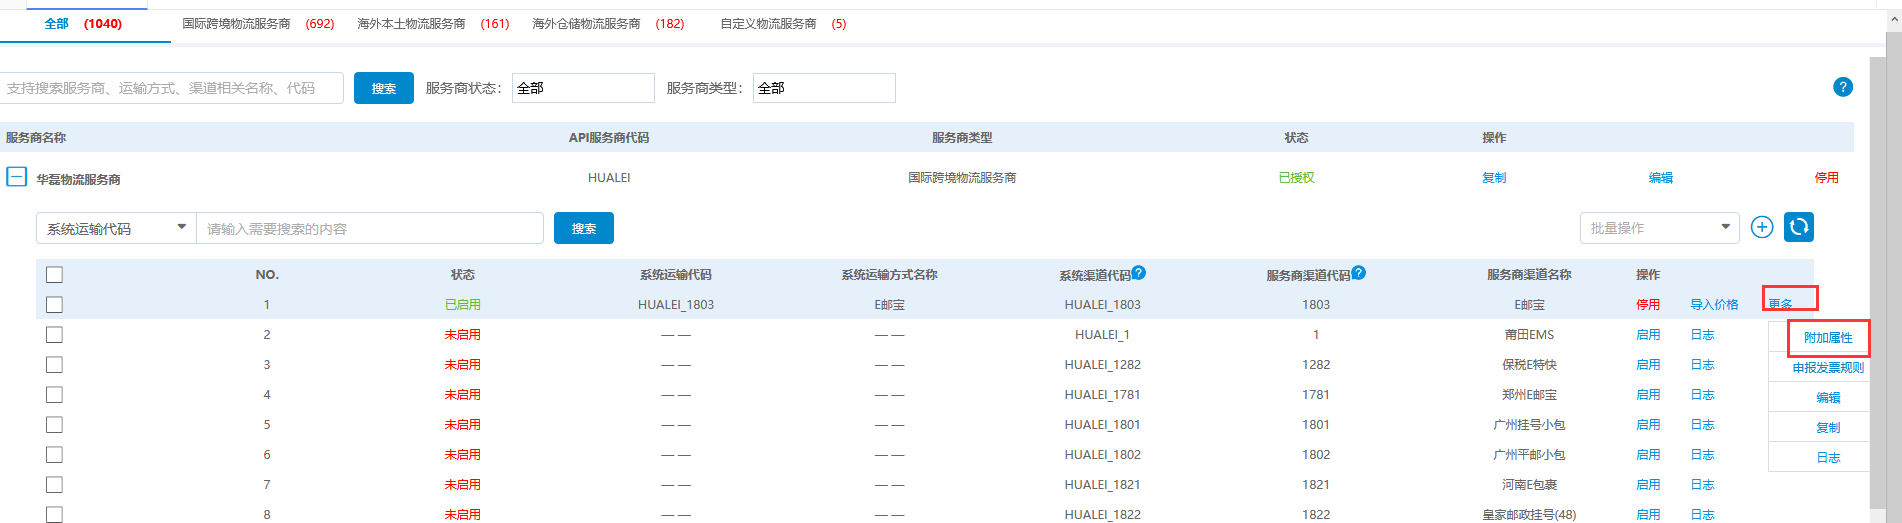Click help icon beside 系统渠道代码 header
The height and width of the screenshot is (523, 1902).
pos(1138,272)
